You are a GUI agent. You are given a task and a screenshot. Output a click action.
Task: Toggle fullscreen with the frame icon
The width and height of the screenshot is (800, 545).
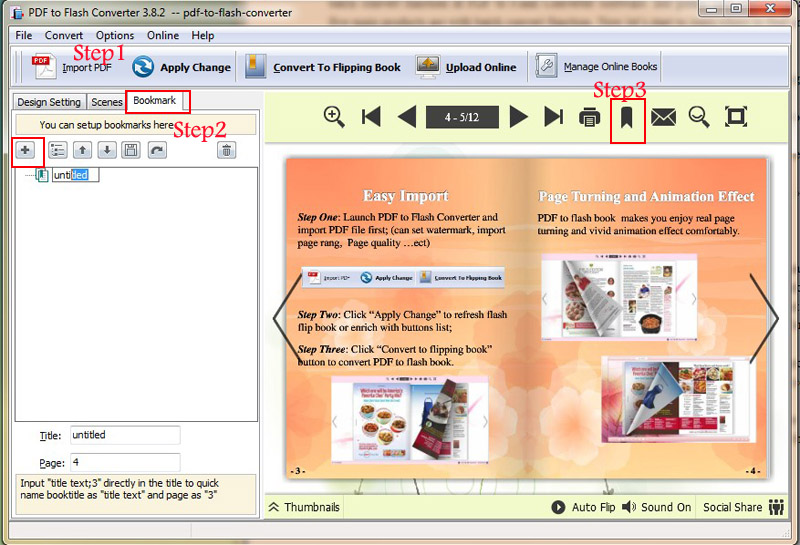pyautogui.click(x=736, y=117)
